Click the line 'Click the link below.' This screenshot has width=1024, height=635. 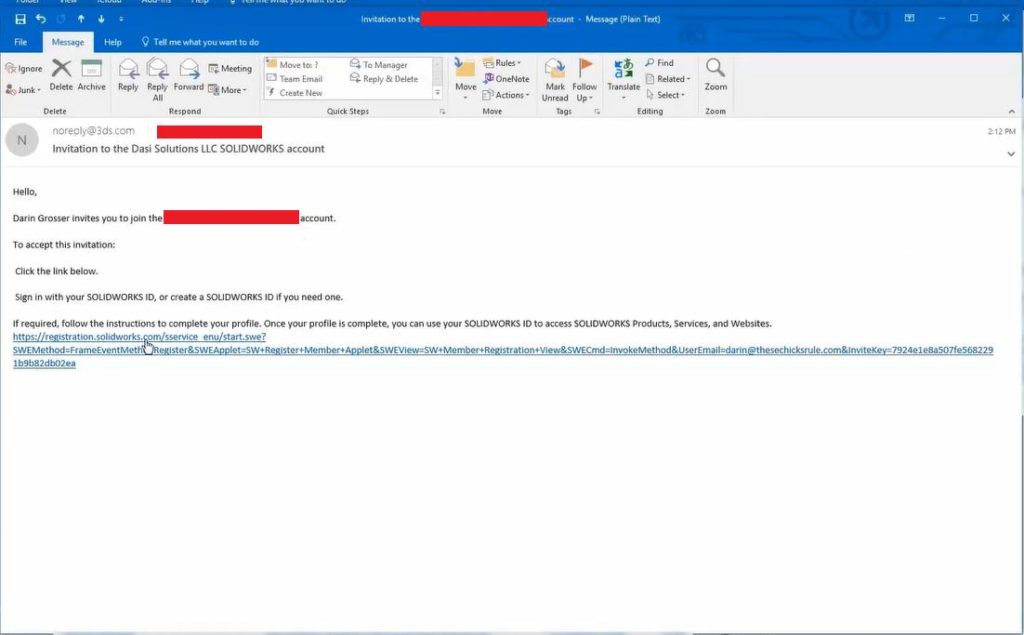click(56, 270)
